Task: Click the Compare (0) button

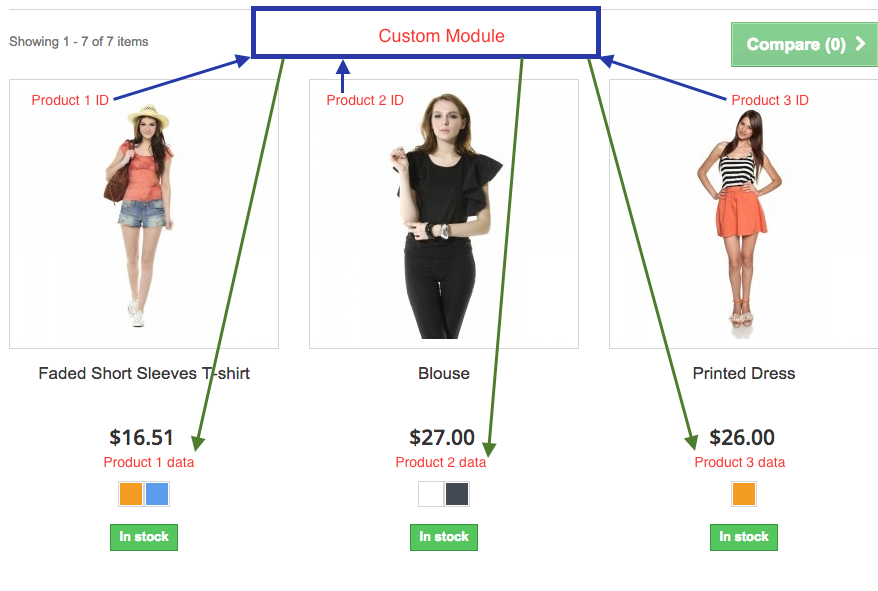Action: (805, 44)
